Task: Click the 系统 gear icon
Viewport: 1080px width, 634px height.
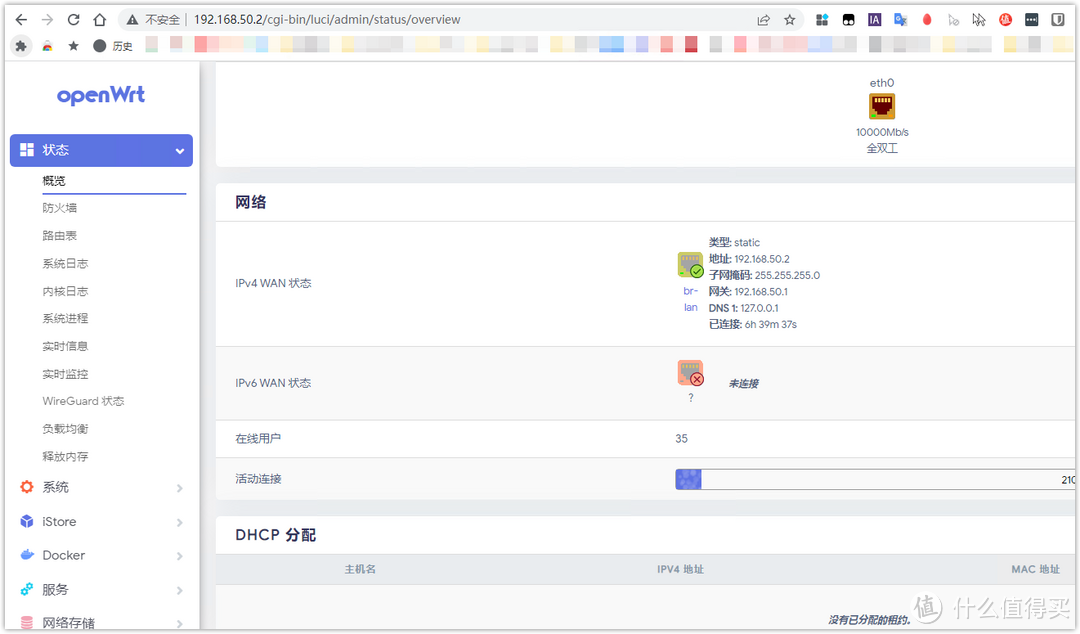Action: point(27,487)
